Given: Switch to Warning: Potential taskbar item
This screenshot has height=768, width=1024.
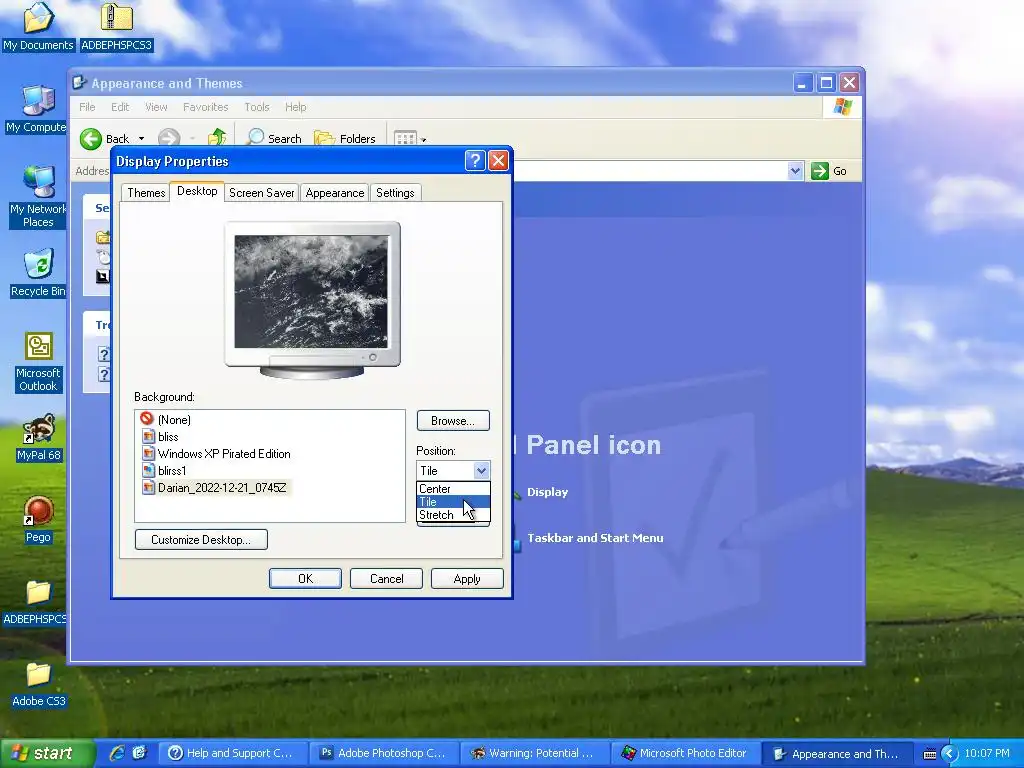Looking at the screenshot, I should pyautogui.click(x=534, y=753).
